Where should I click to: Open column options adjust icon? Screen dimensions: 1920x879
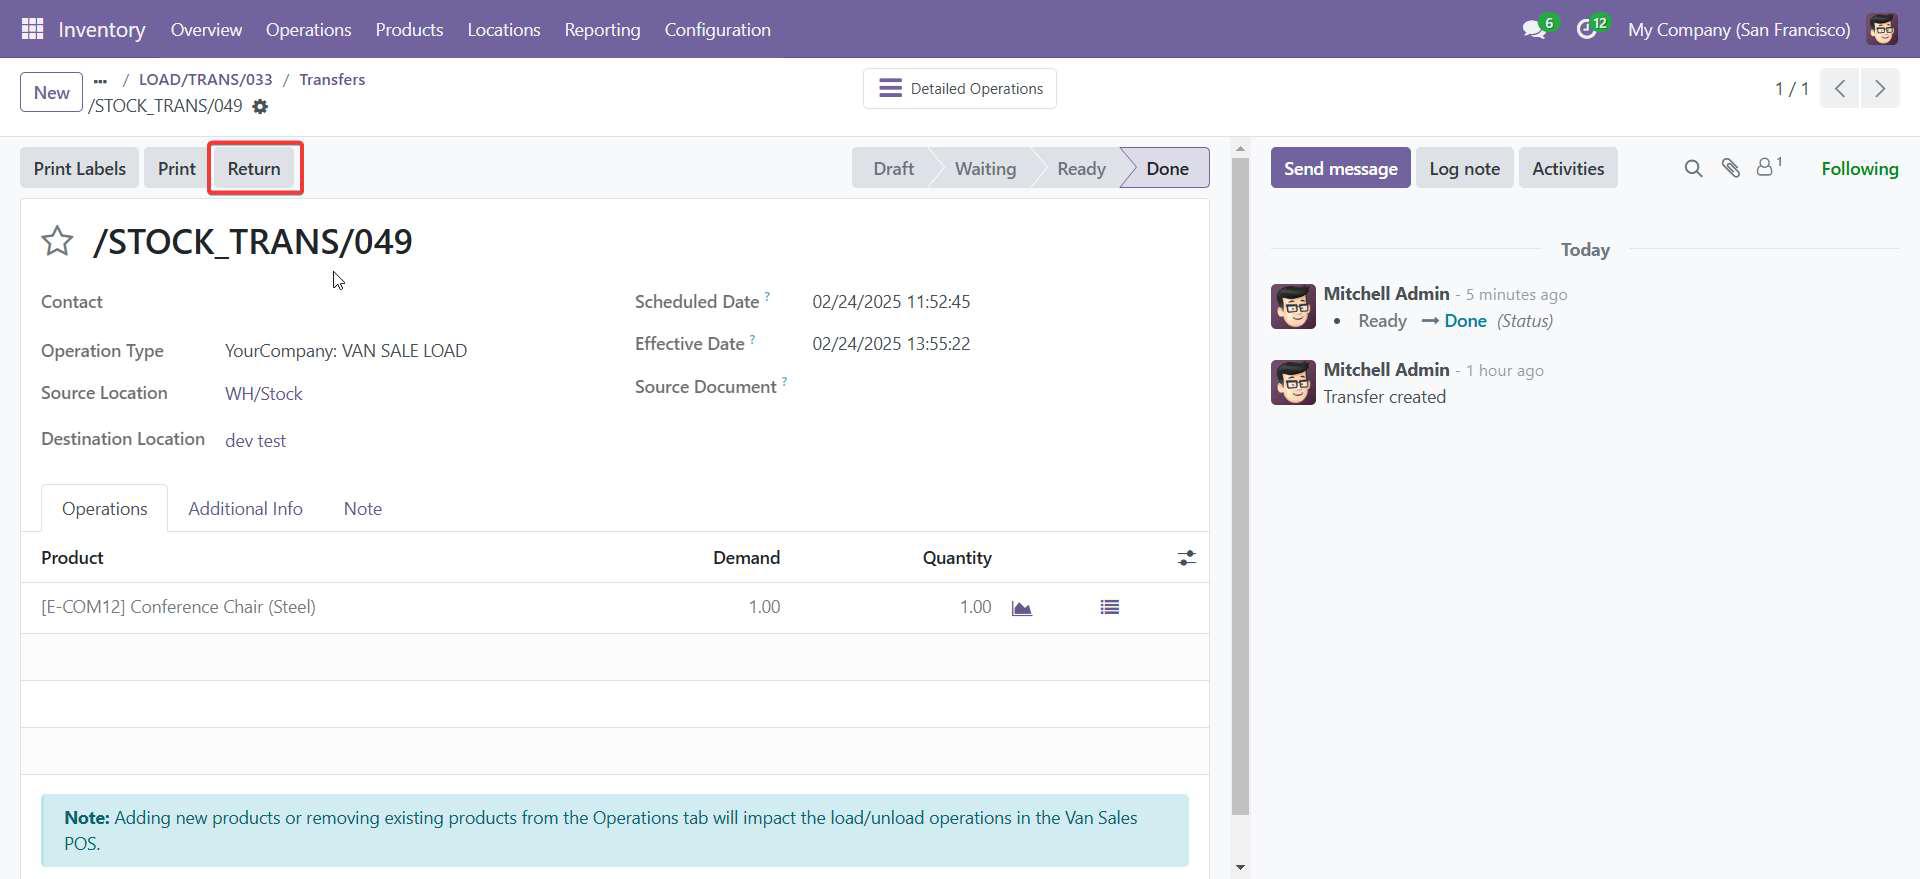coord(1186,558)
